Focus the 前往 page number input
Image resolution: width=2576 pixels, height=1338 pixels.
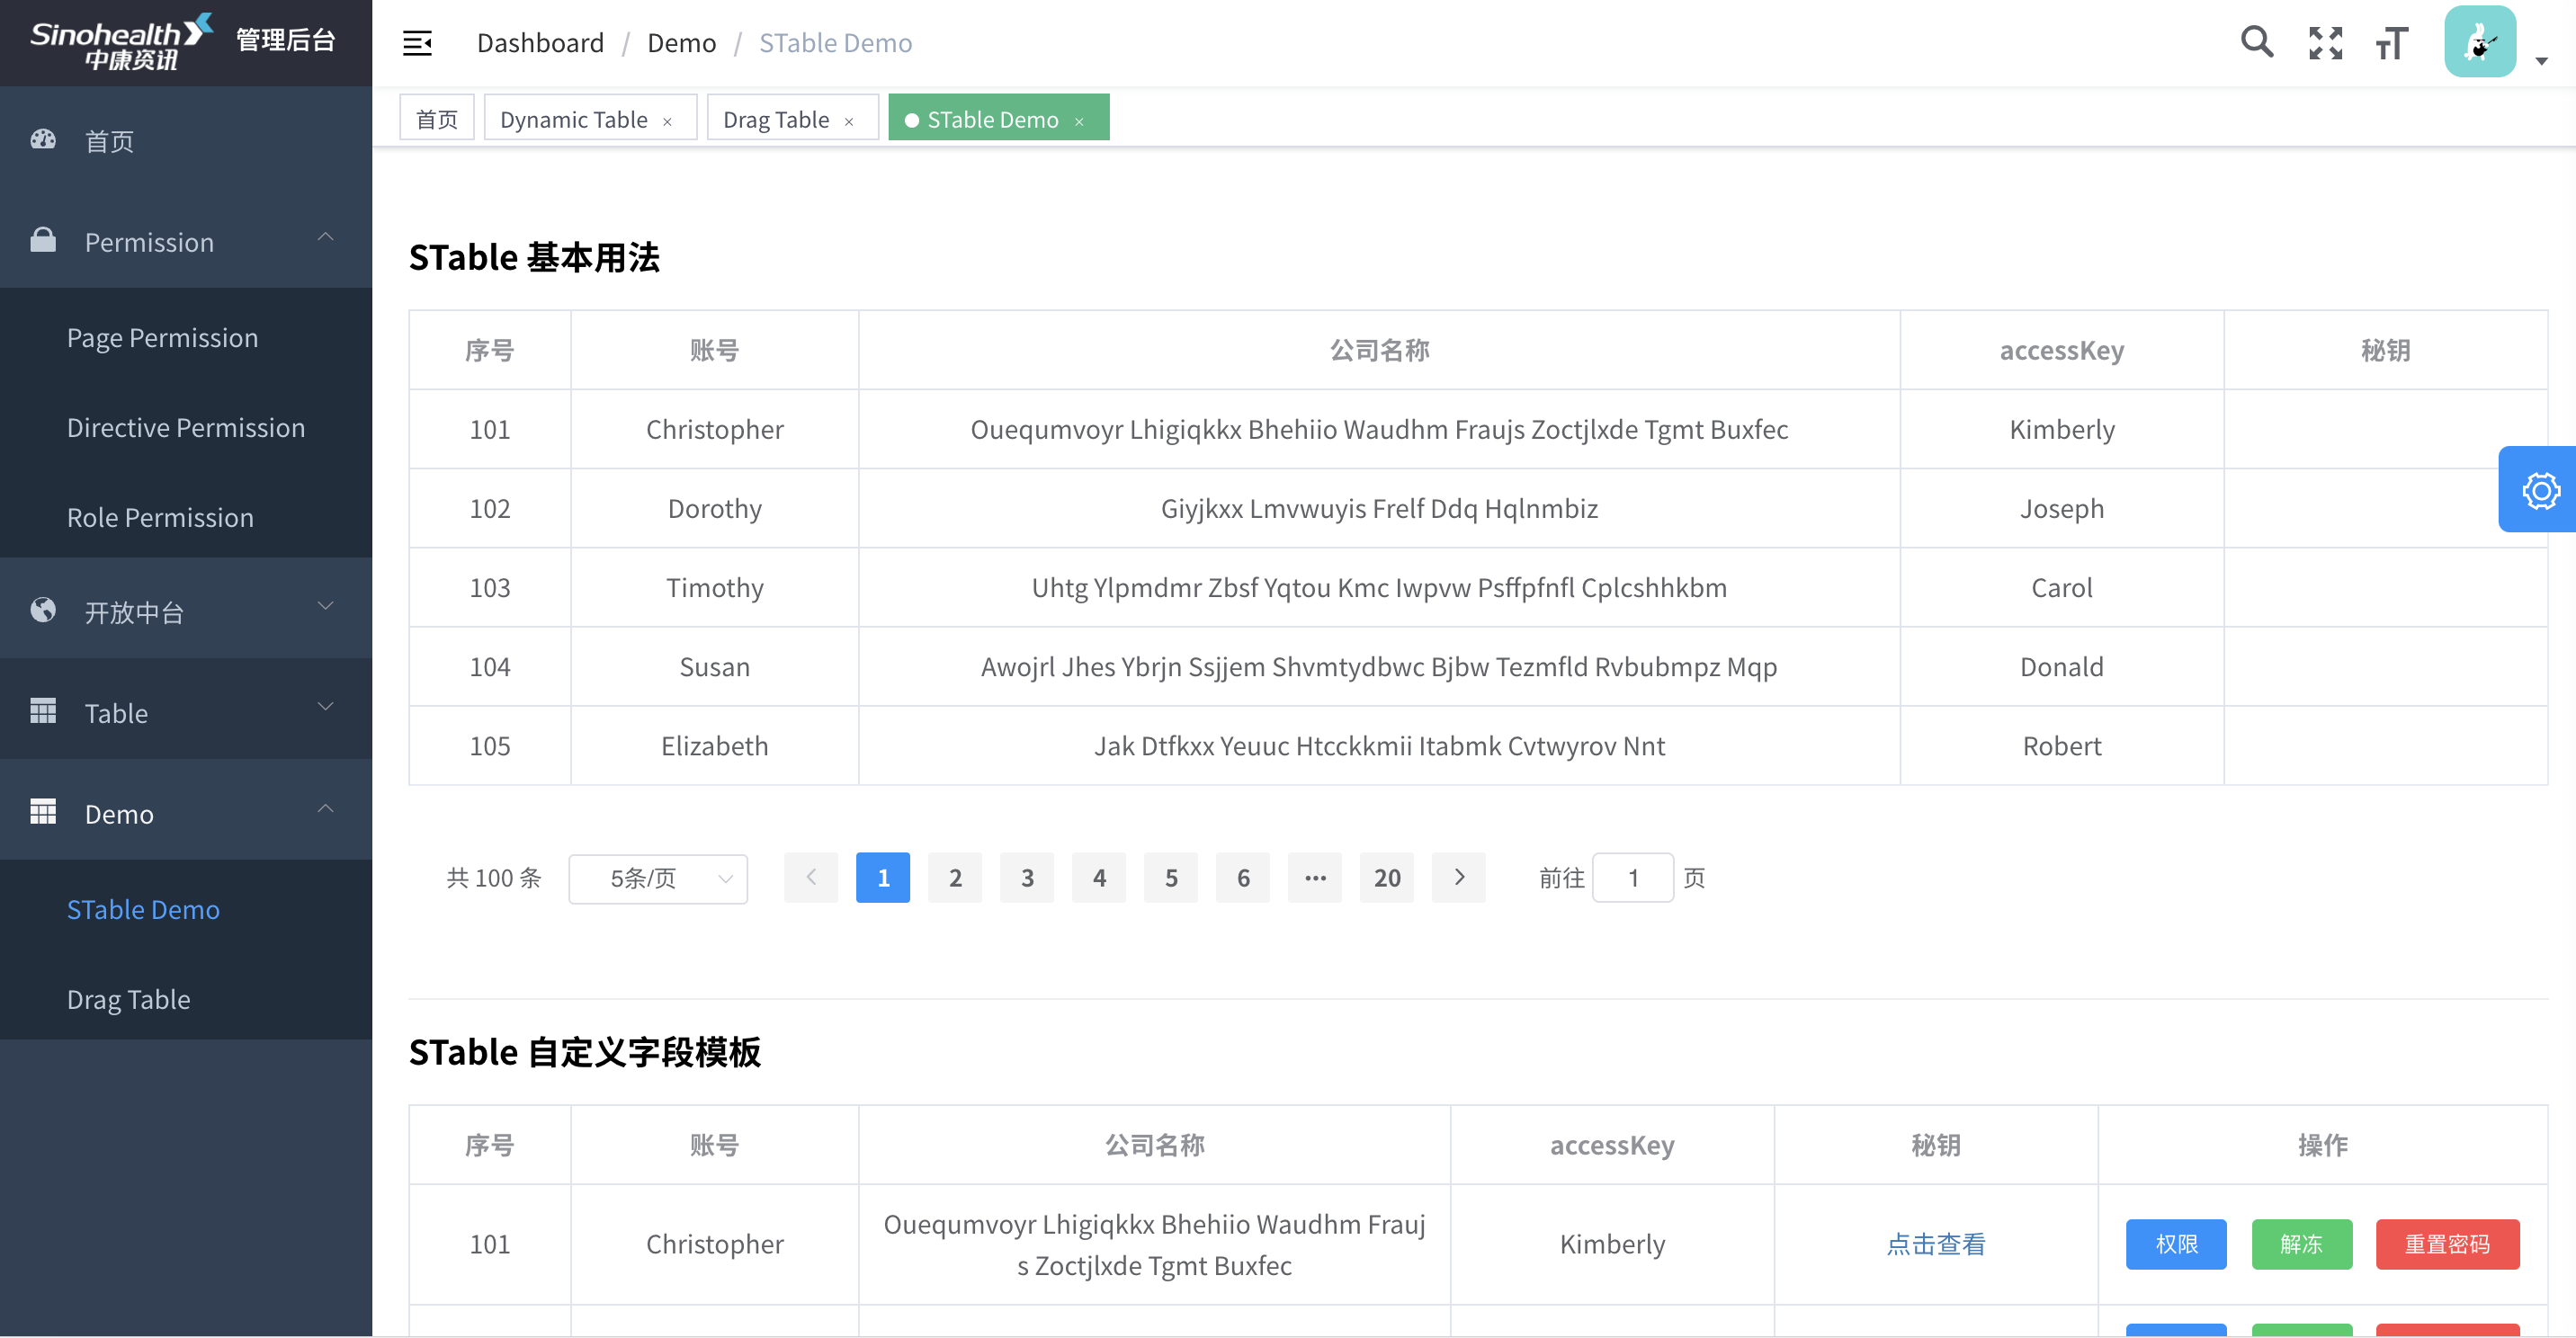tap(1632, 878)
